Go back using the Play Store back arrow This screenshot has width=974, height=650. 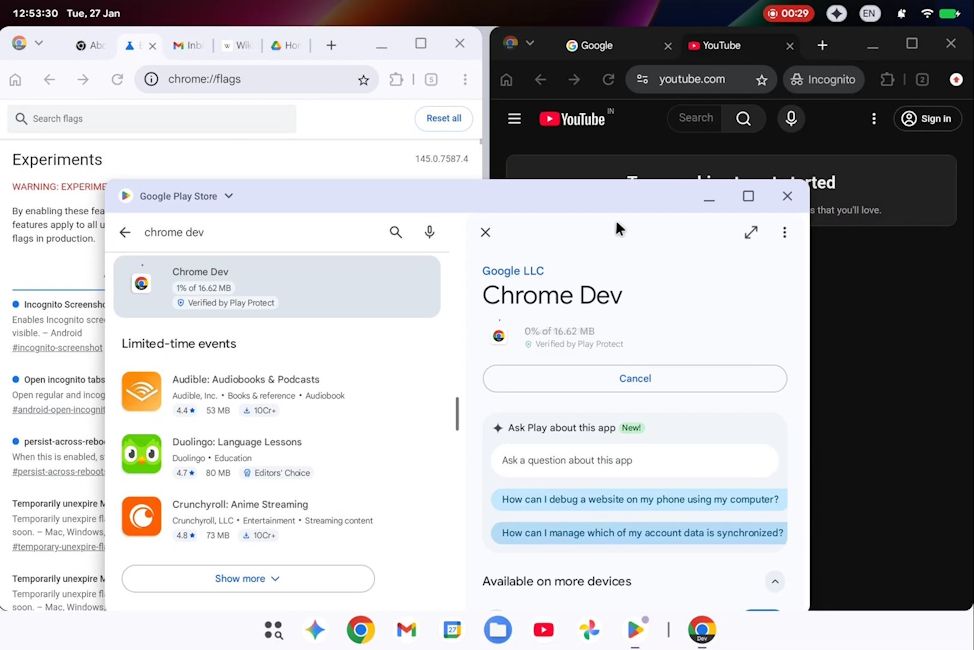point(124,231)
